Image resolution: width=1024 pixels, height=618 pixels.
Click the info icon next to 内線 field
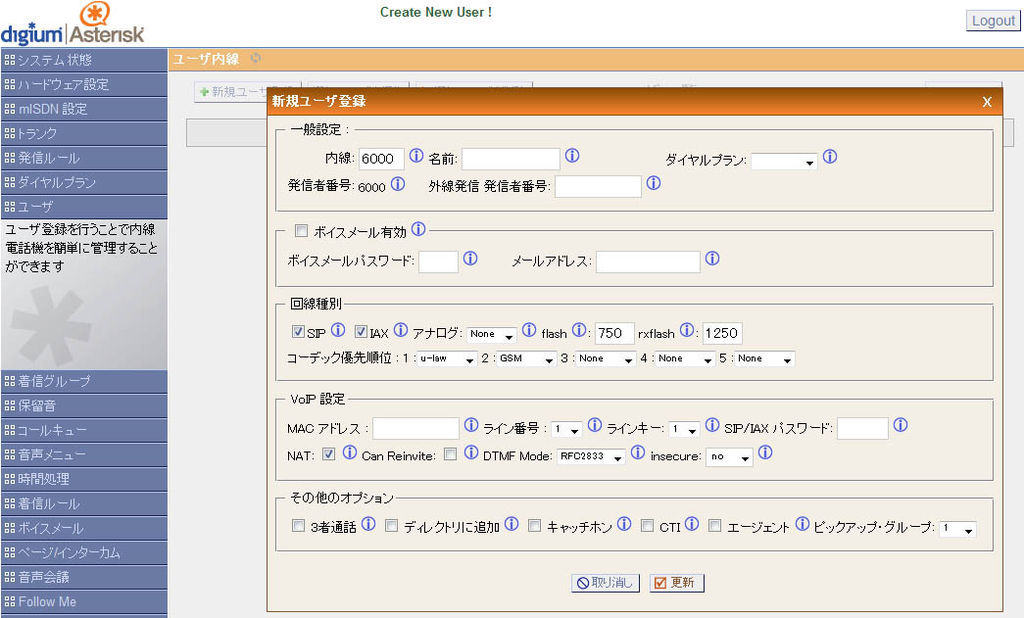[417, 157]
